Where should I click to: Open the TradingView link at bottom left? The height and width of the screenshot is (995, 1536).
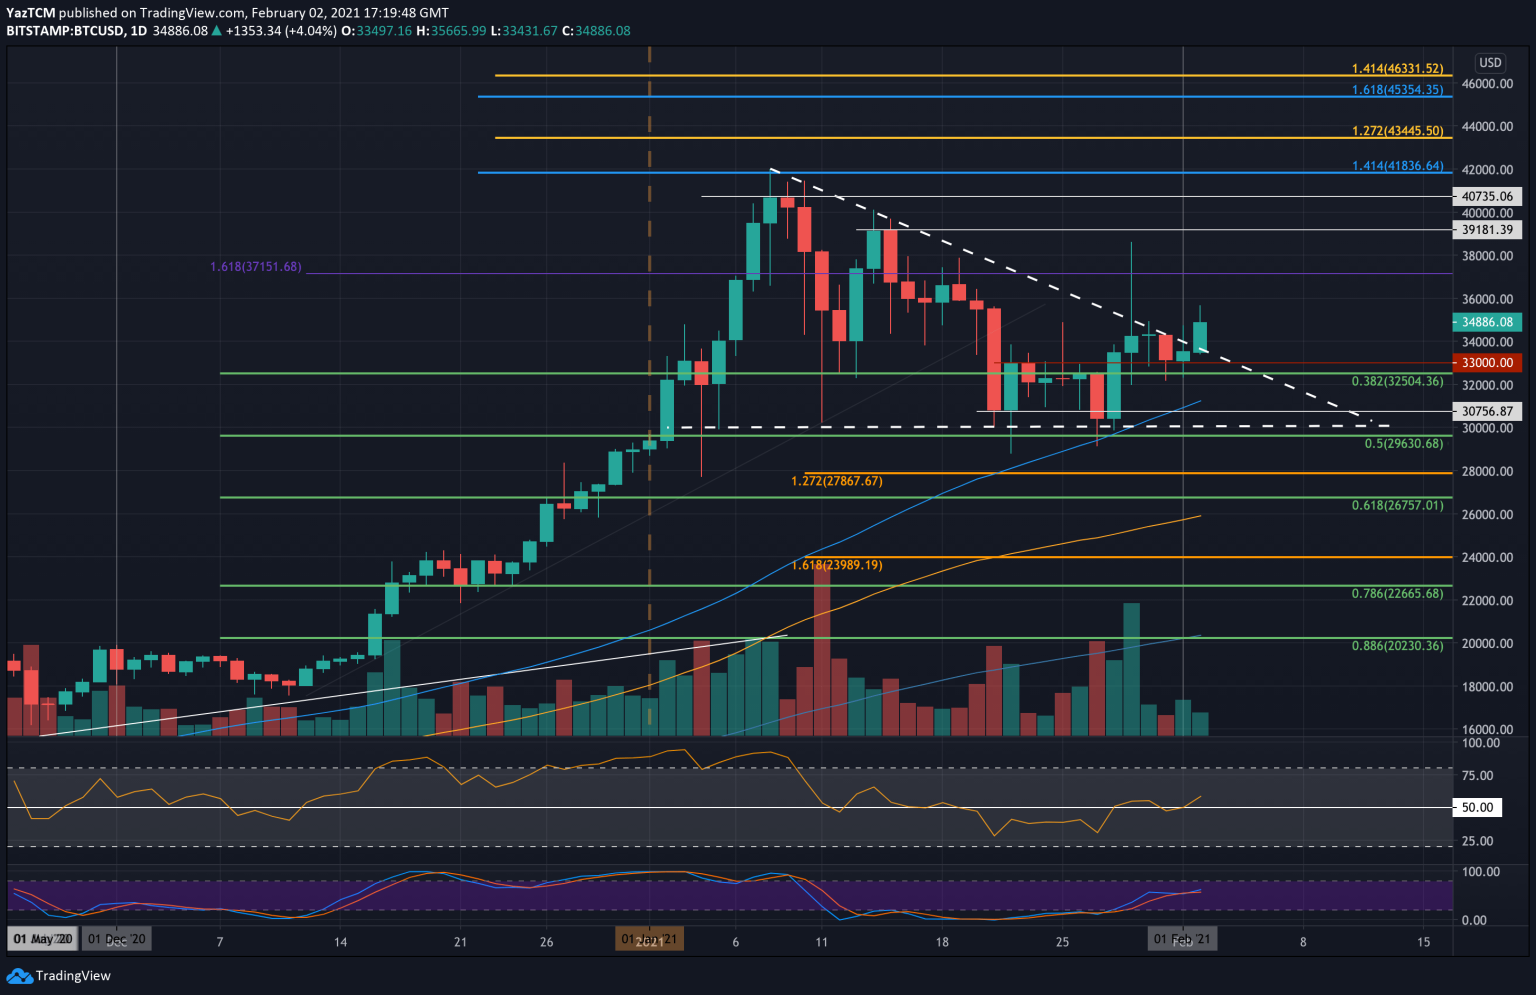[74, 975]
